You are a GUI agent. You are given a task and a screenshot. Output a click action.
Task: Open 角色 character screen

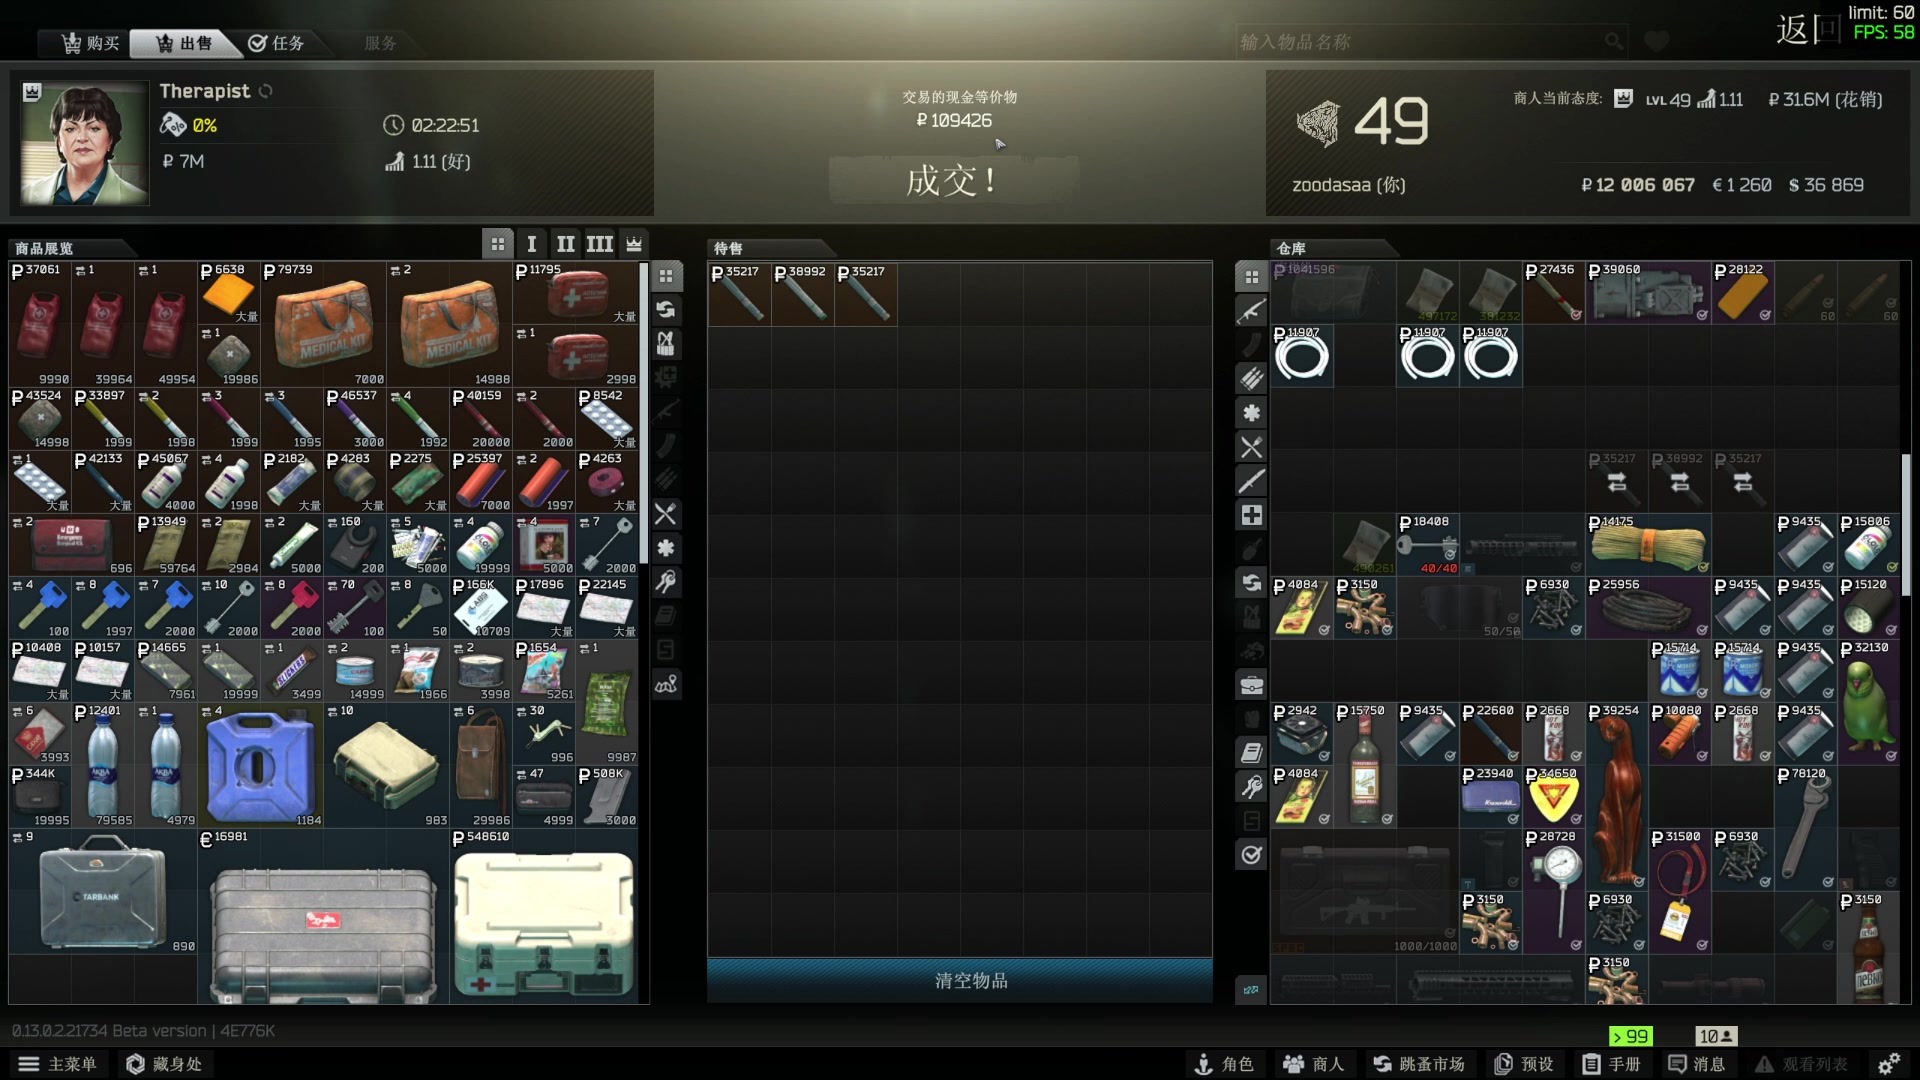[x=1224, y=1064]
